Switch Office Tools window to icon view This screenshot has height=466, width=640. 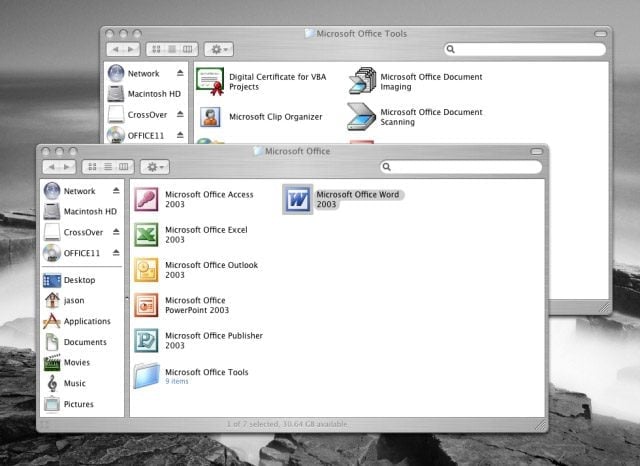156,49
